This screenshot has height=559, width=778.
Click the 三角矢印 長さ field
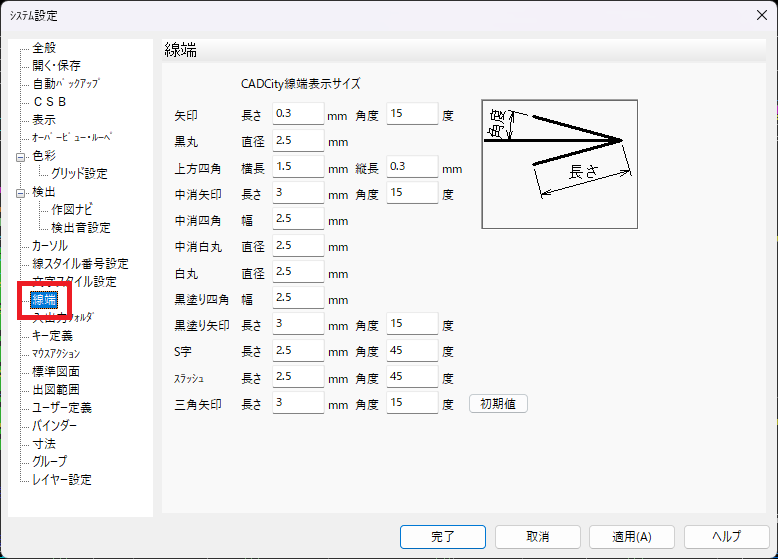tap(298, 402)
